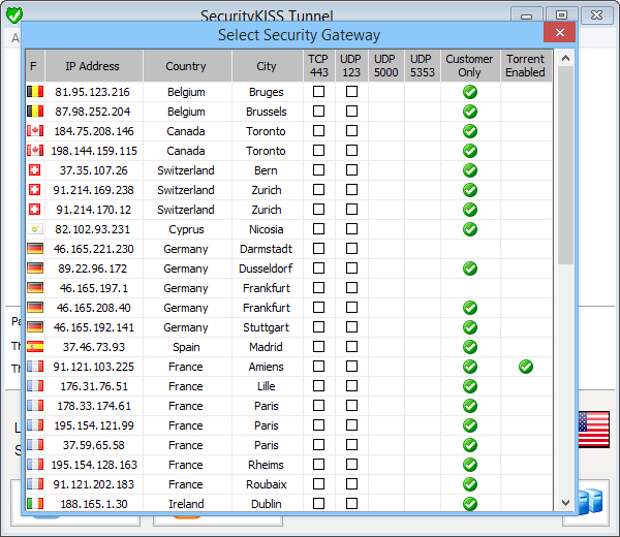Click Spain flag for 37.46.73.93
620x537 pixels.
tap(35, 347)
